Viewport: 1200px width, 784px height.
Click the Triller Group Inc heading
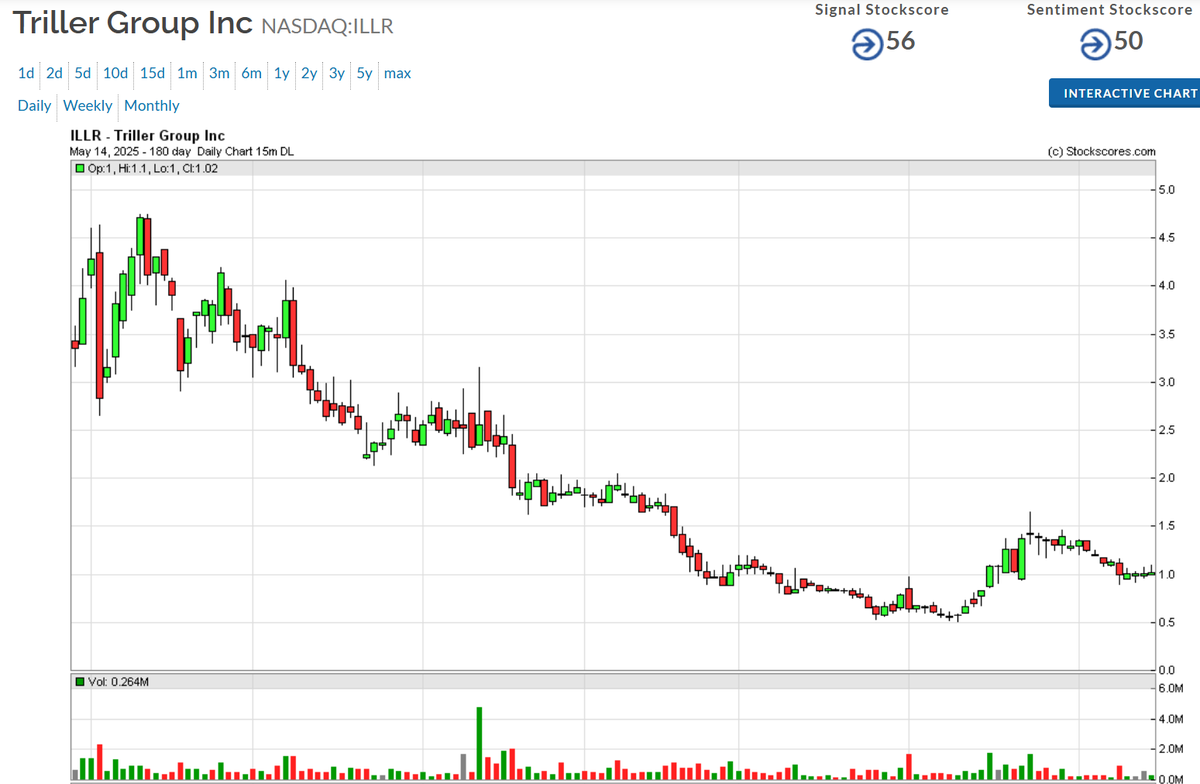click(x=132, y=22)
